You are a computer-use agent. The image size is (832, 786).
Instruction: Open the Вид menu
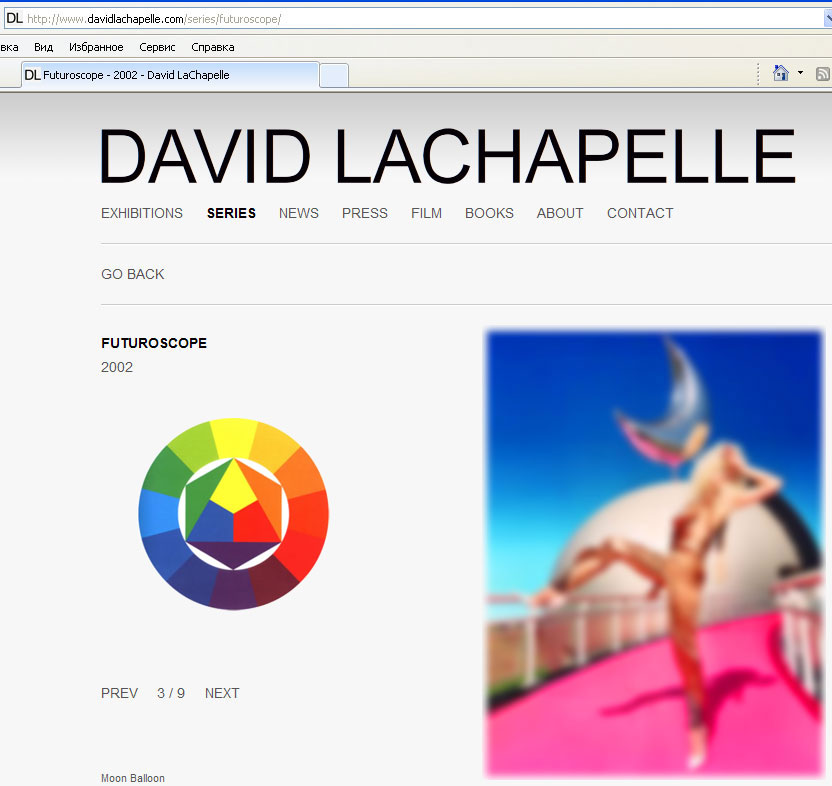point(44,47)
